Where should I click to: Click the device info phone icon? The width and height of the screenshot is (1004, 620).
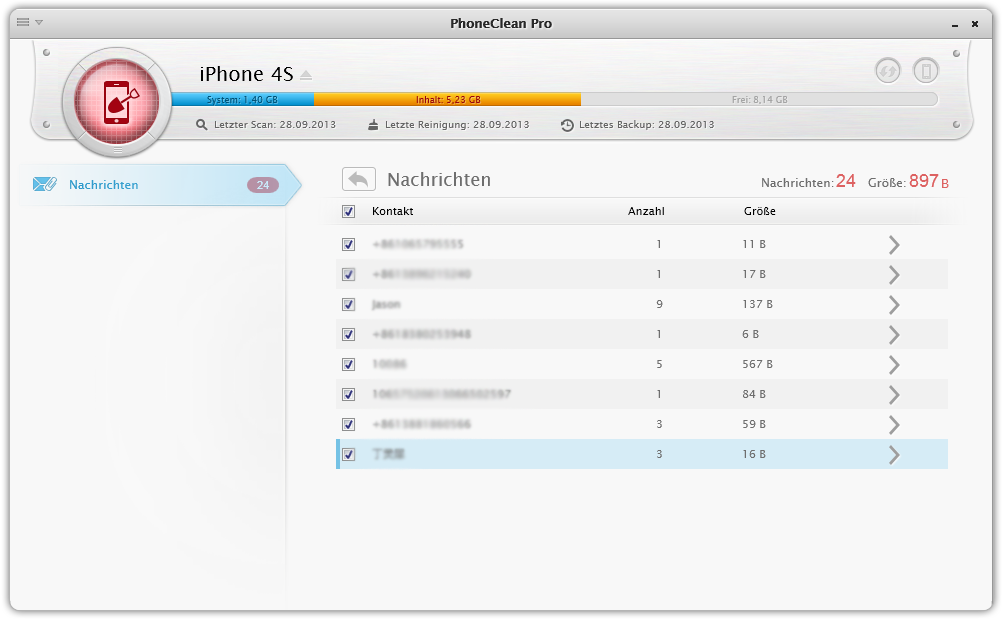click(x=926, y=70)
